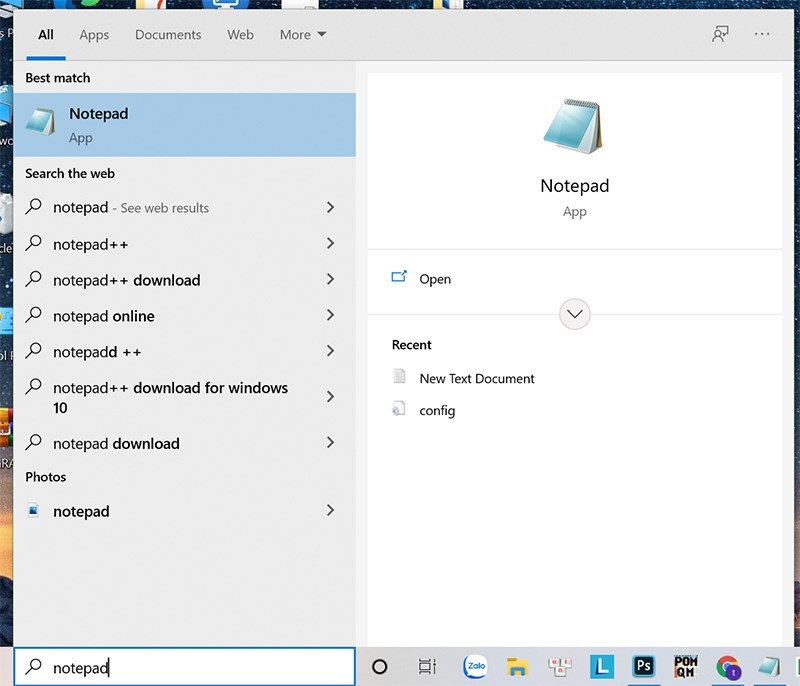Click the feedback person icon

tap(720, 34)
